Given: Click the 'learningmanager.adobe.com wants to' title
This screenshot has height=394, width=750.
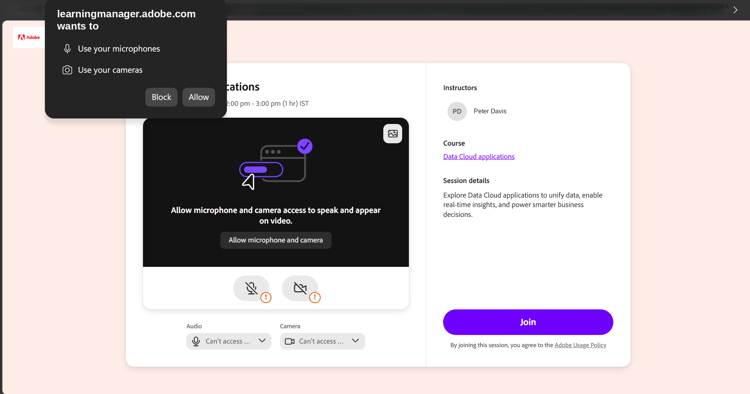Looking at the screenshot, I should (x=126, y=20).
